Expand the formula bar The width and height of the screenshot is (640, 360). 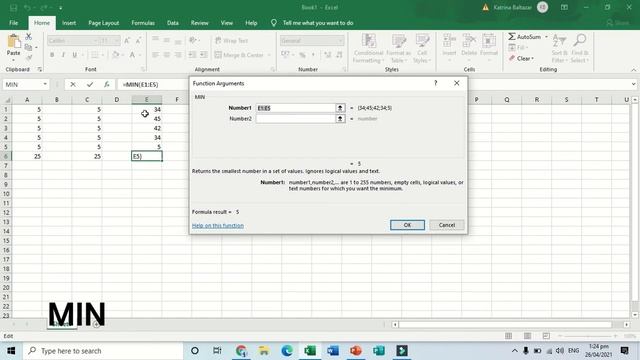pyautogui.click(x=633, y=84)
